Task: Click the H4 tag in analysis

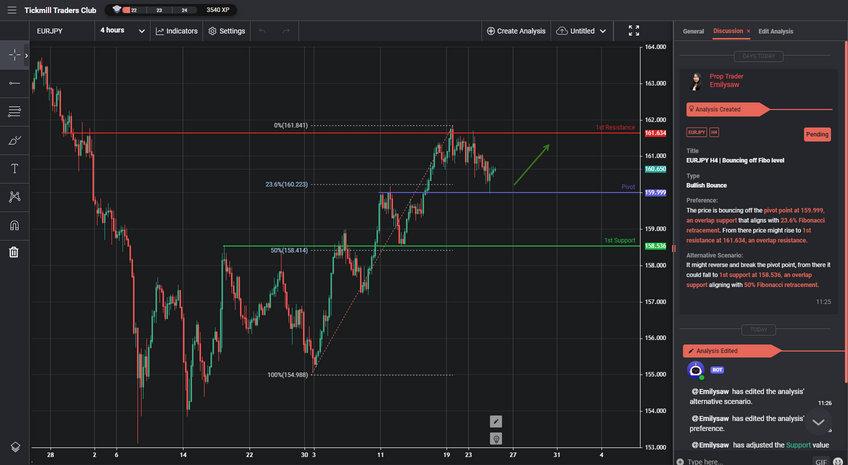Action: click(714, 132)
